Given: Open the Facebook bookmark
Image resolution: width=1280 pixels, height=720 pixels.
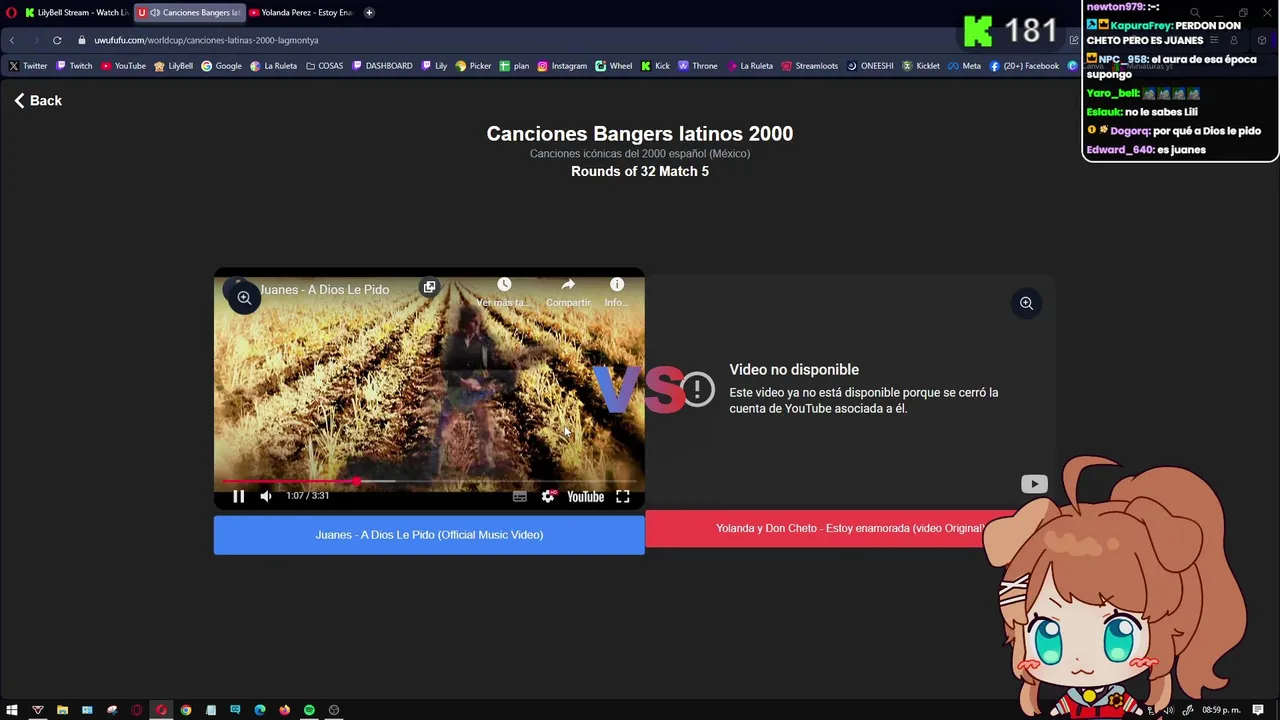Looking at the screenshot, I should click(1024, 66).
